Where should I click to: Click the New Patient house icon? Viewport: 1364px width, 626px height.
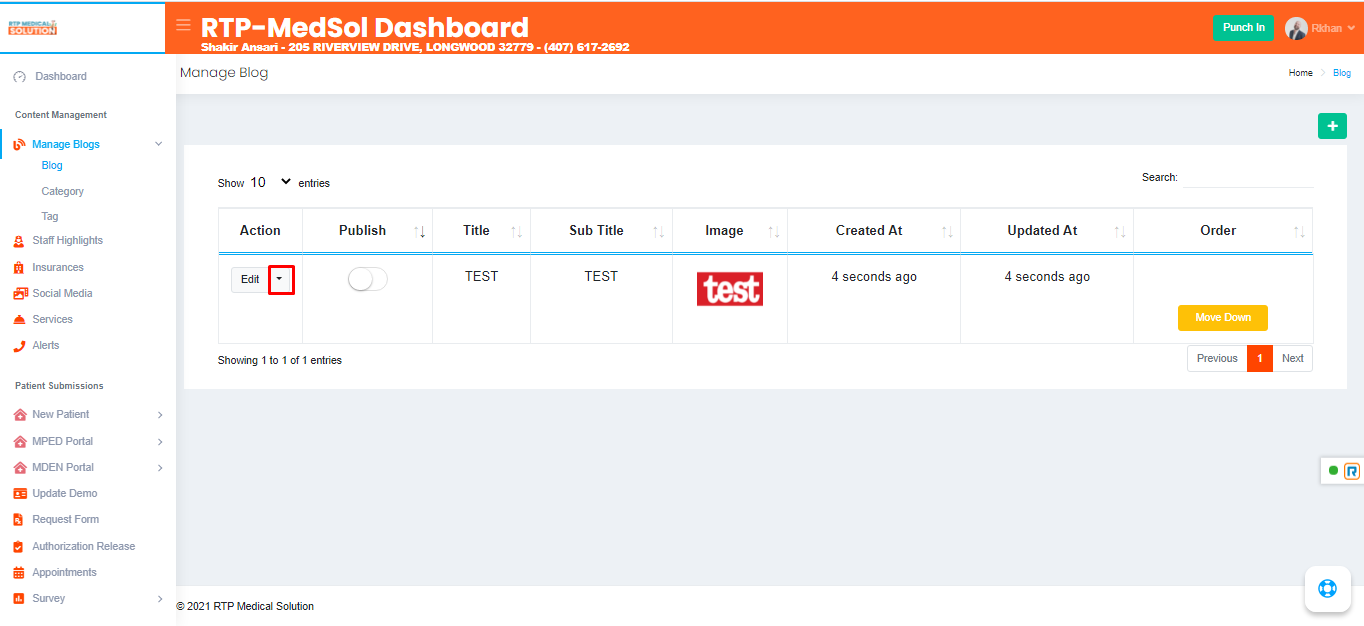click(x=20, y=415)
